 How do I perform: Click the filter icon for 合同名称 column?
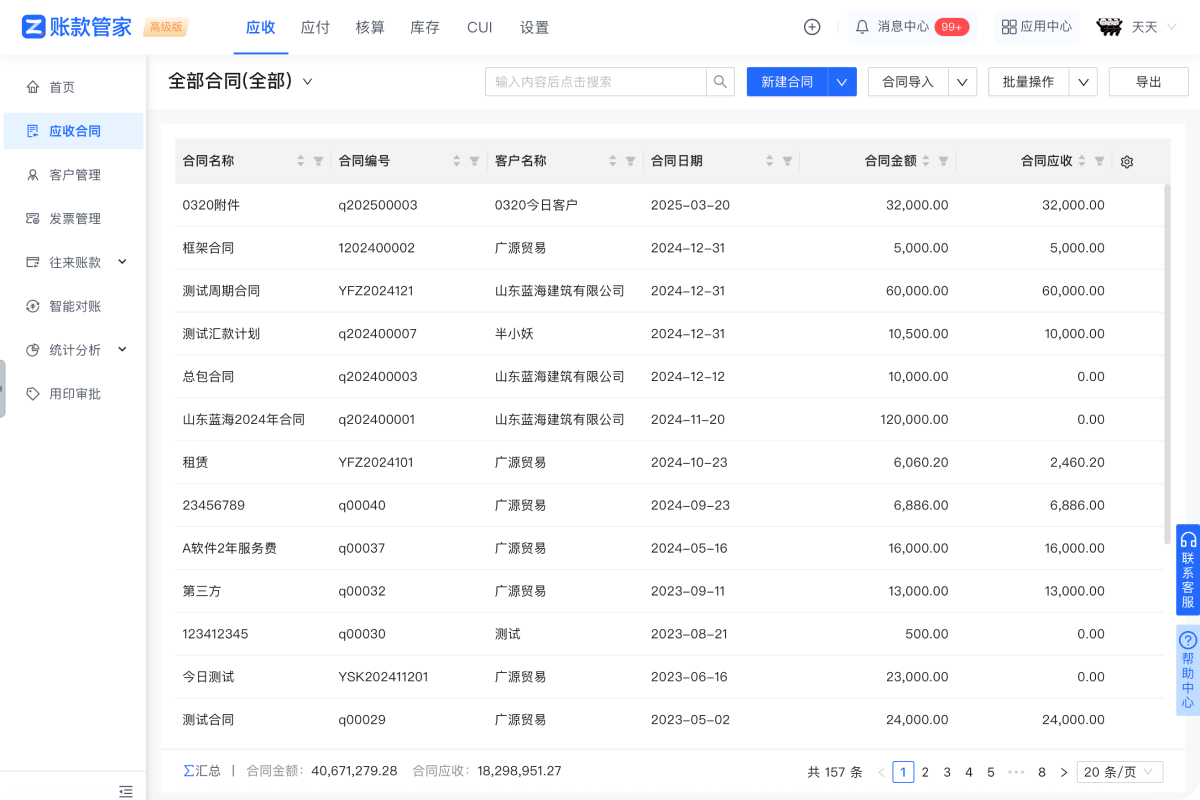tap(318, 161)
